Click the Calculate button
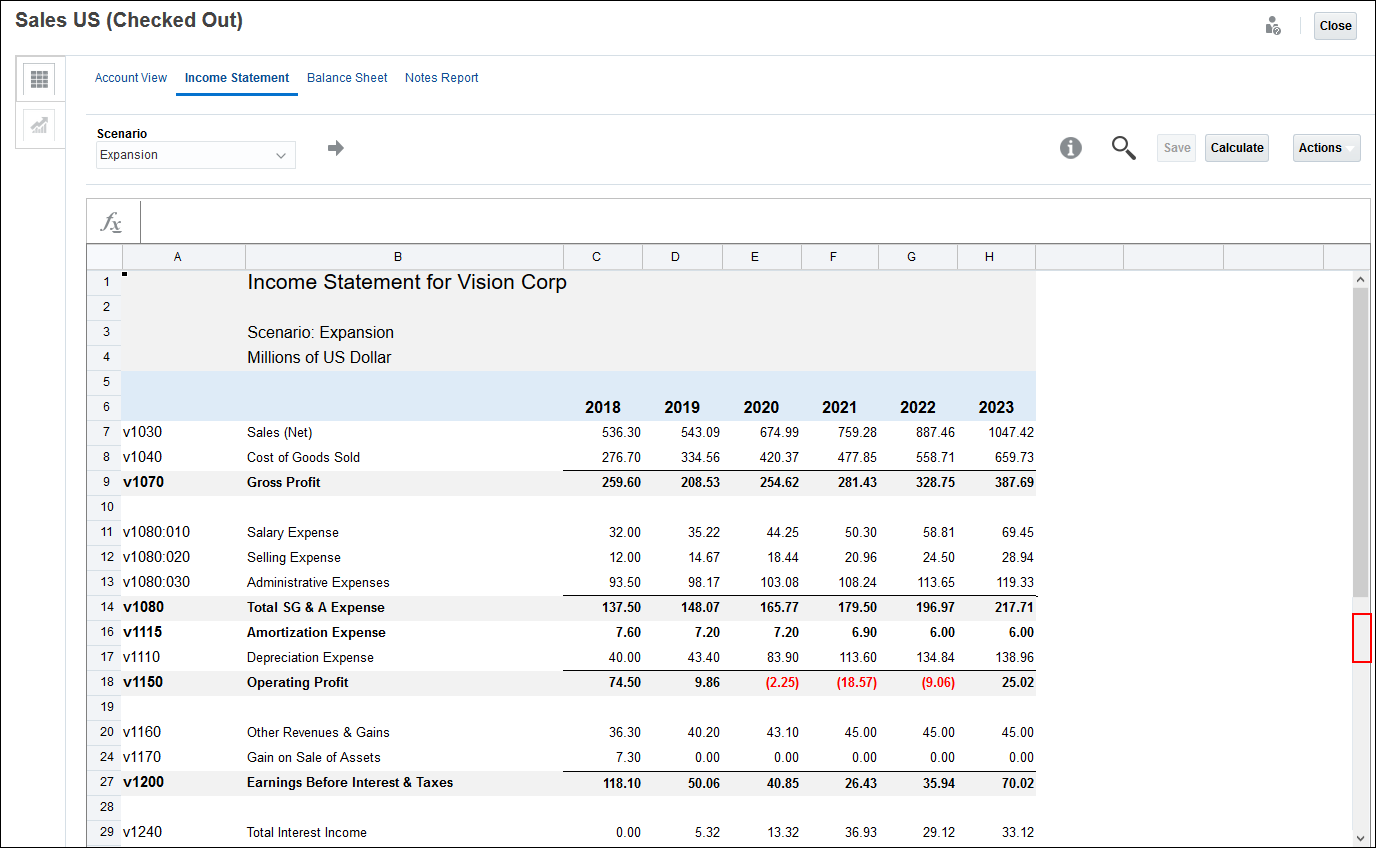Screen dimensions: 1376x848 [x=1237, y=147]
